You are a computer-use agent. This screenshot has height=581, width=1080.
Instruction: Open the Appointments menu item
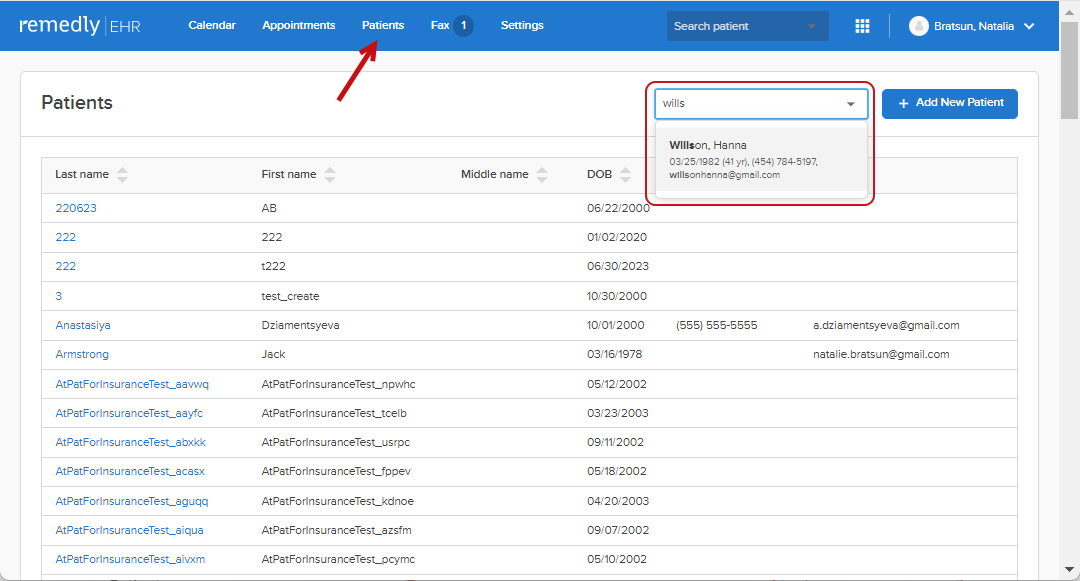click(x=298, y=25)
